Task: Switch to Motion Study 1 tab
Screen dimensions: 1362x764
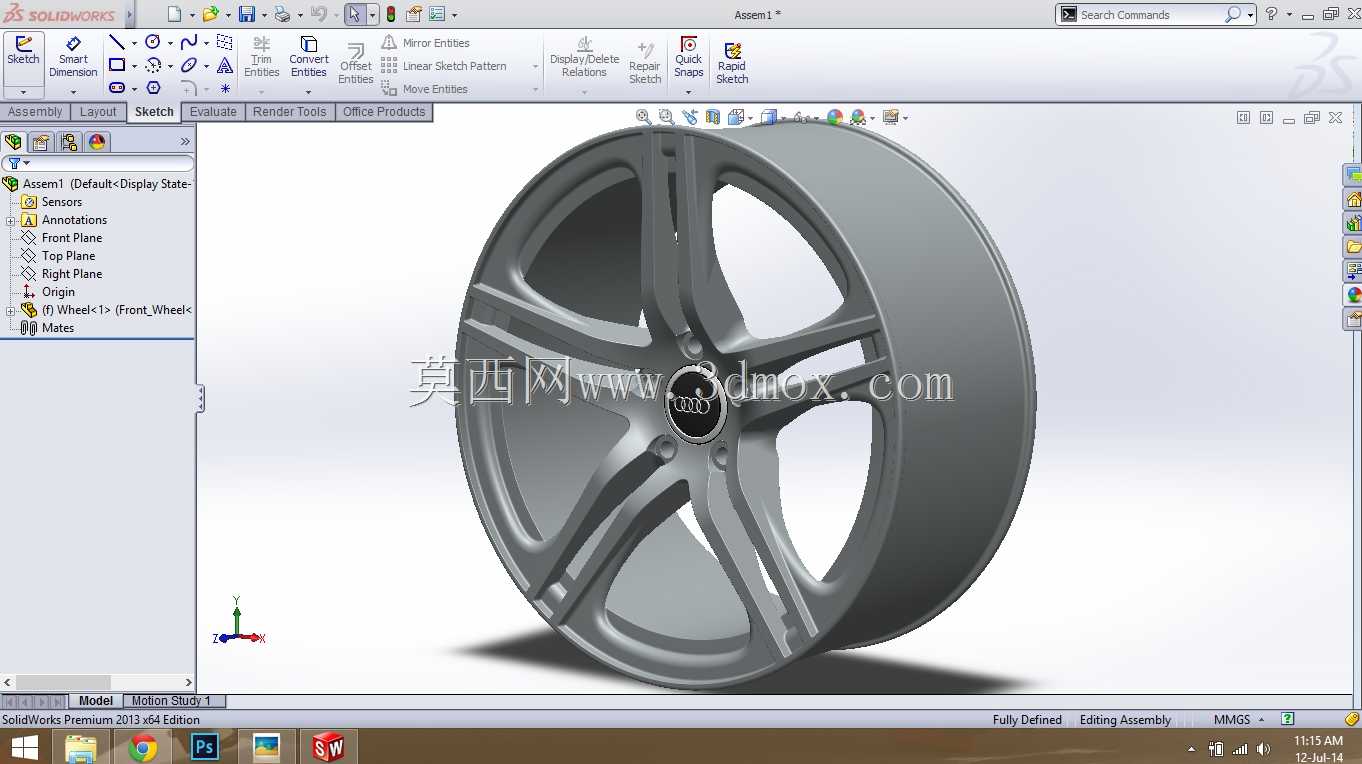Action: pyautogui.click(x=171, y=701)
